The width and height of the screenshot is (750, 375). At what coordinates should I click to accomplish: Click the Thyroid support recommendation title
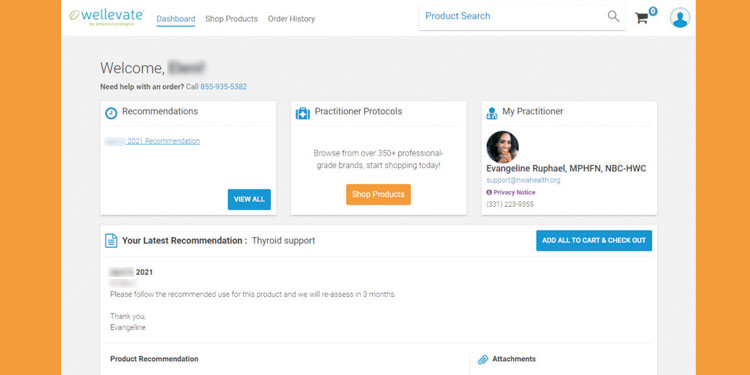[283, 241]
